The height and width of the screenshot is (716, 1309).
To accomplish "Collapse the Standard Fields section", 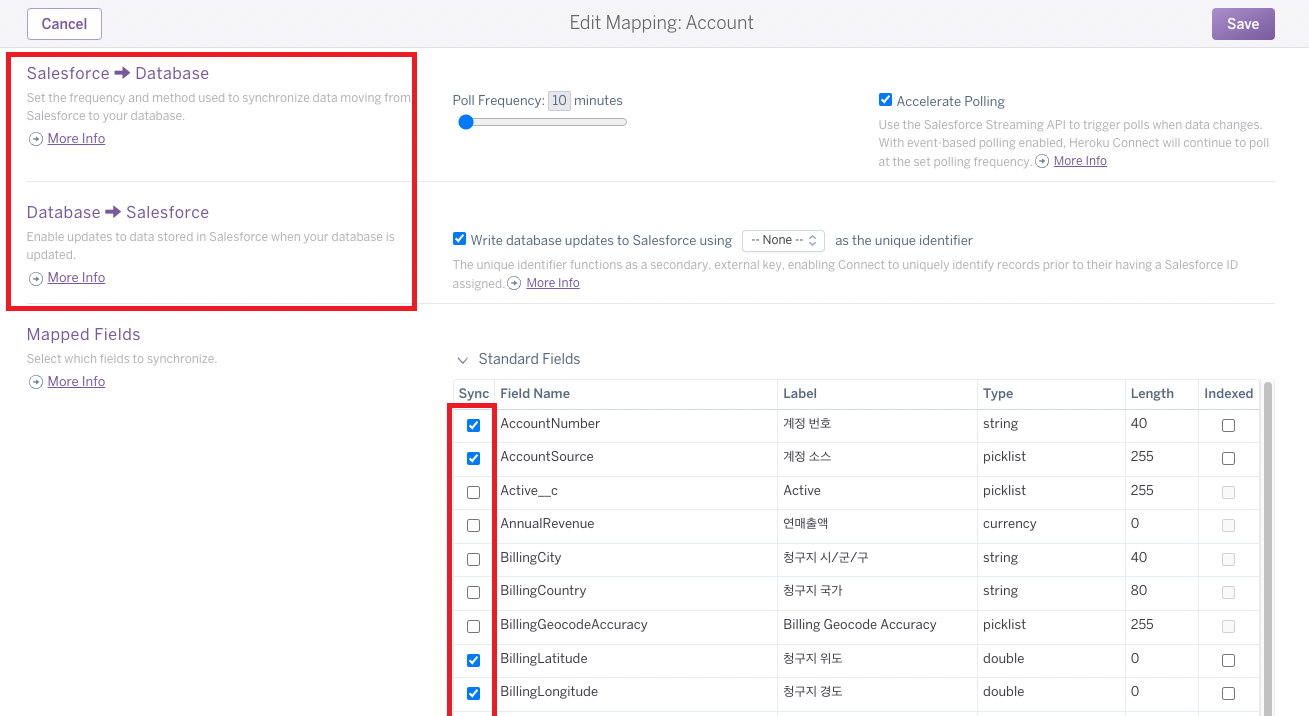I will coord(462,360).
